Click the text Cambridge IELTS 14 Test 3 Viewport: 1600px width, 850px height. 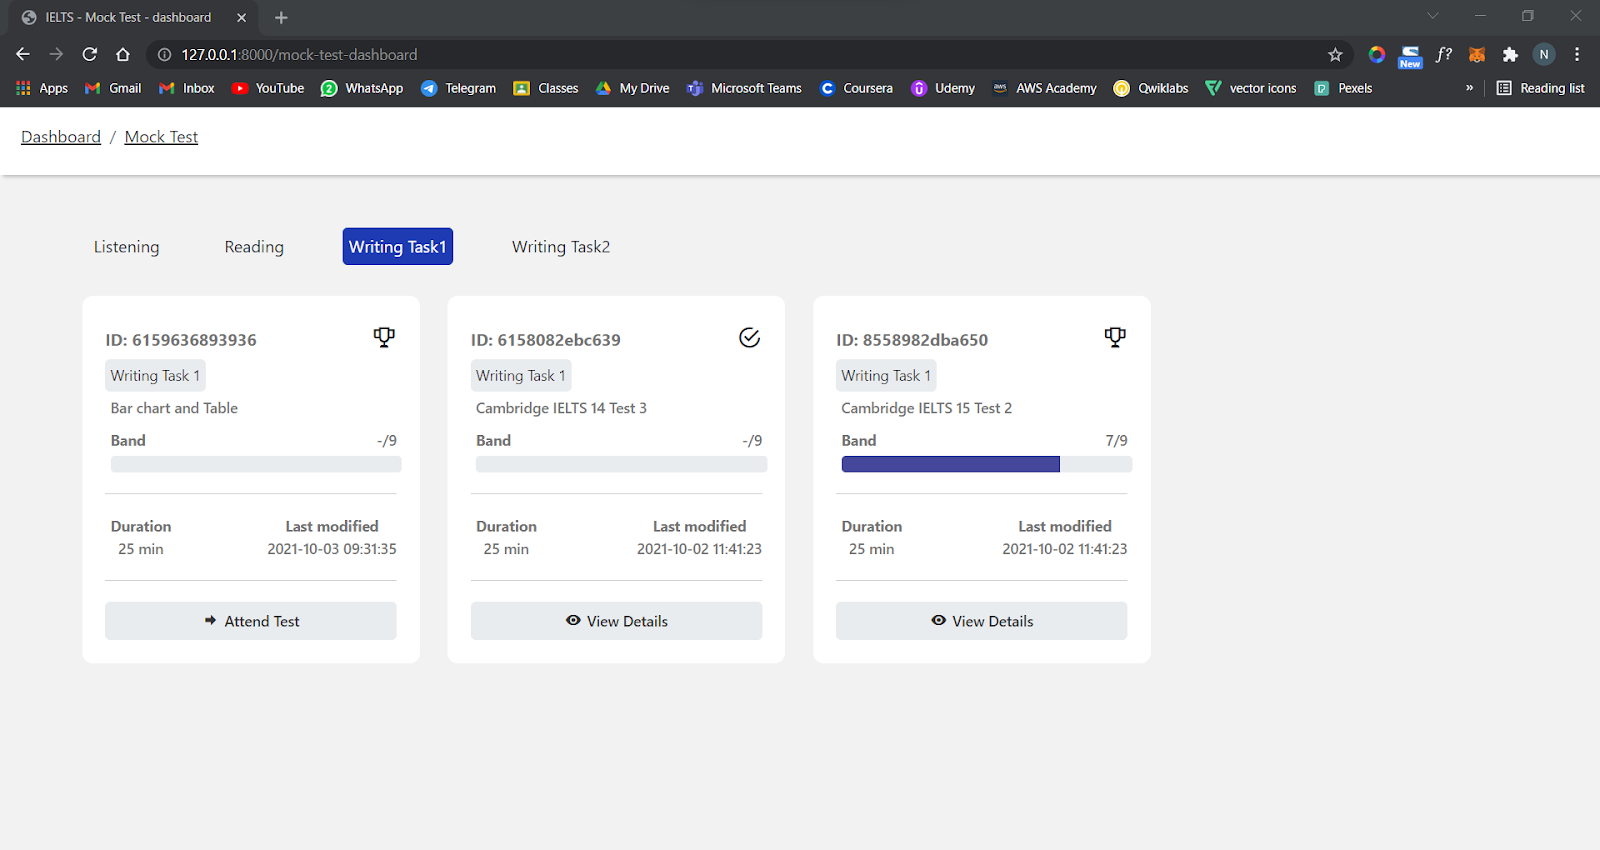pos(561,408)
